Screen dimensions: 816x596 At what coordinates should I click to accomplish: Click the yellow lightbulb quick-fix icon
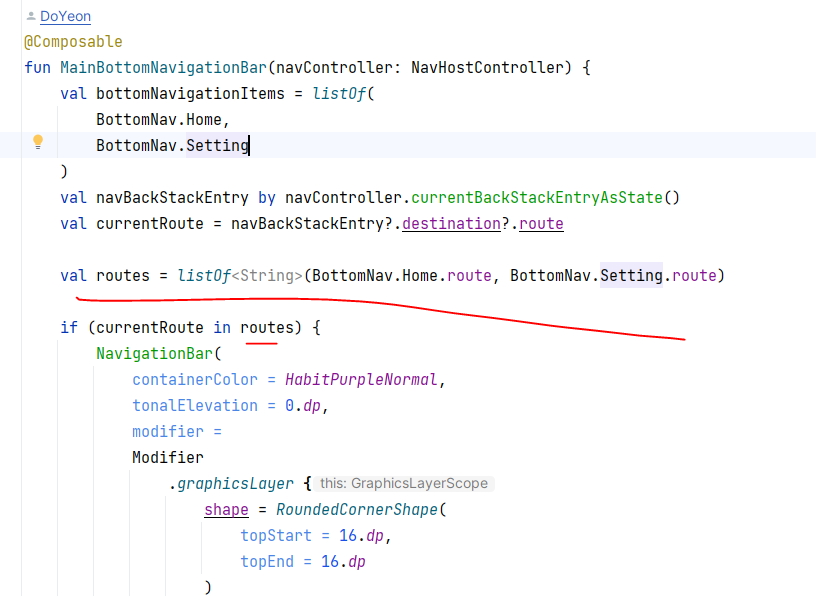(x=38, y=142)
